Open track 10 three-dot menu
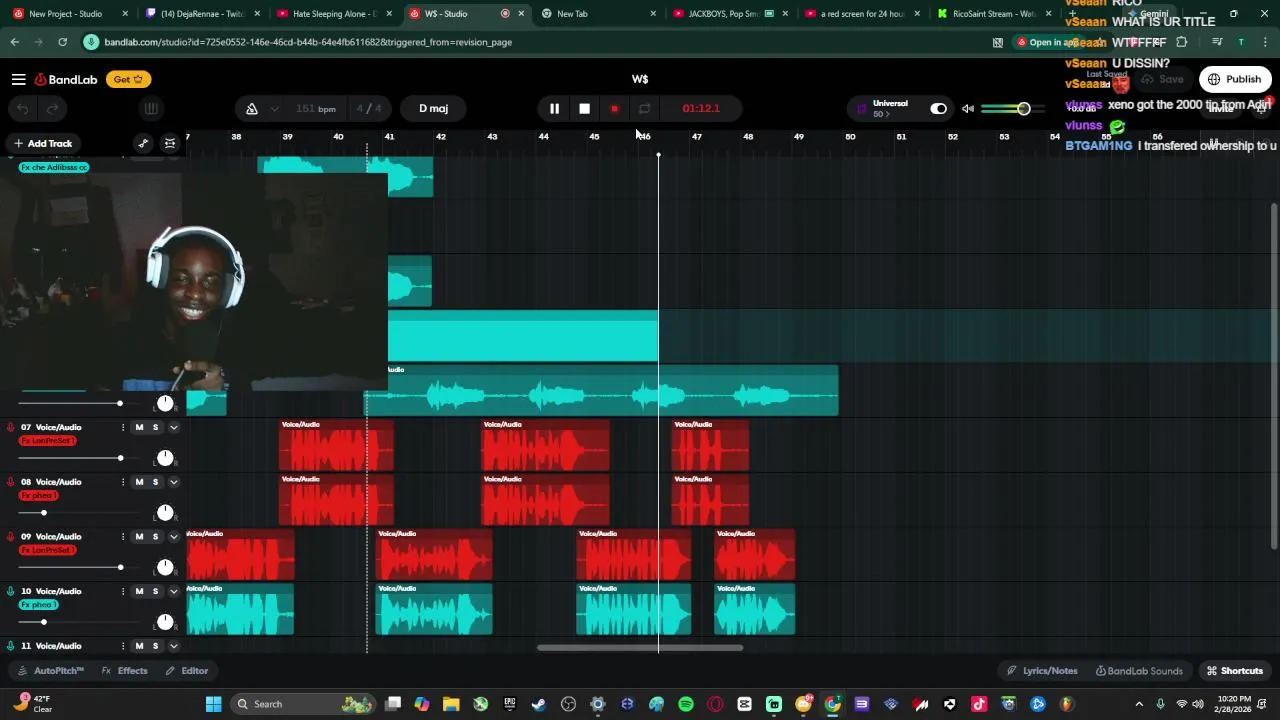This screenshot has width=1280, height=720. click(x=123, y=591)
